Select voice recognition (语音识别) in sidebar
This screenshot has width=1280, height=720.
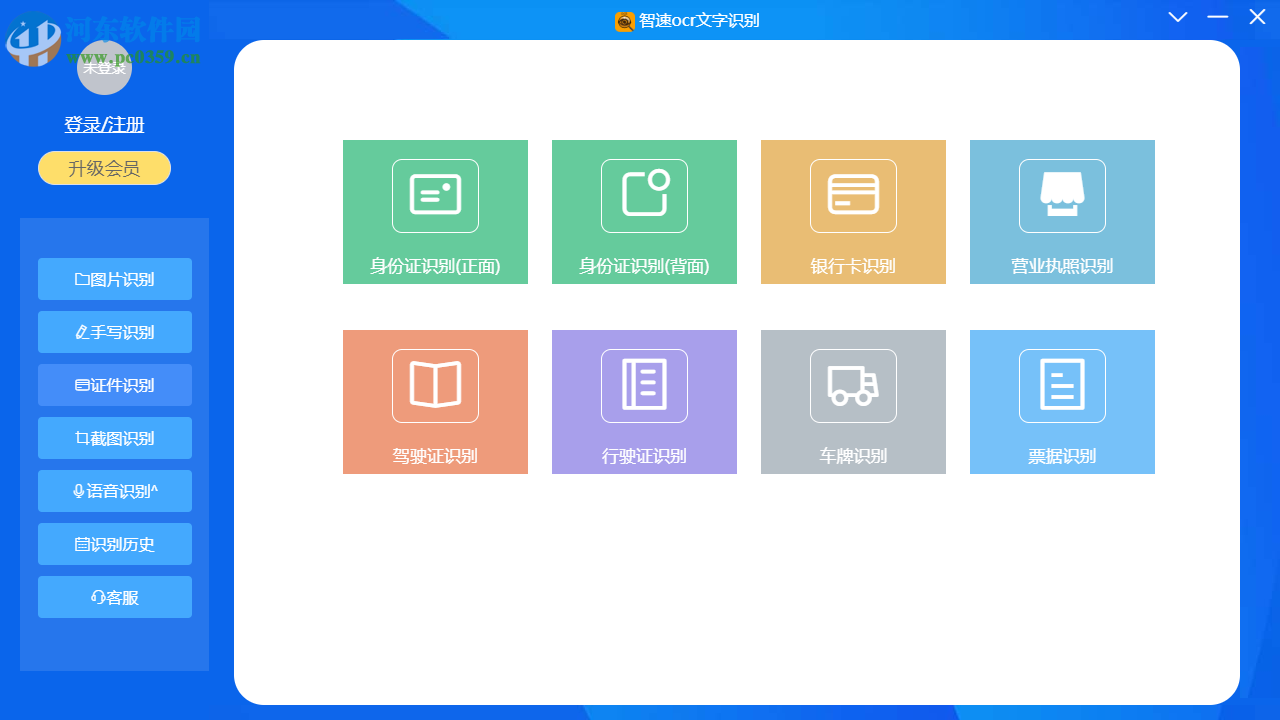click(114, 490)
